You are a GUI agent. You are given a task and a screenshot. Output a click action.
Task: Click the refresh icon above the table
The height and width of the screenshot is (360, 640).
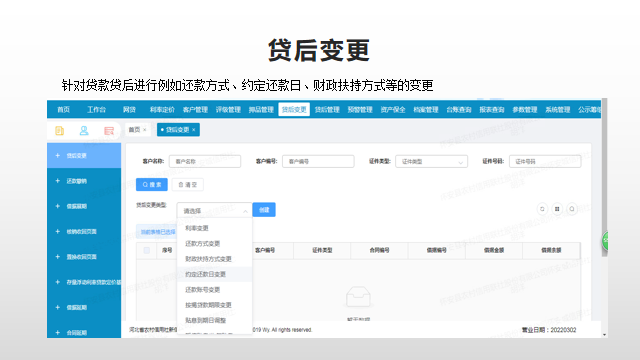[542, 209]
